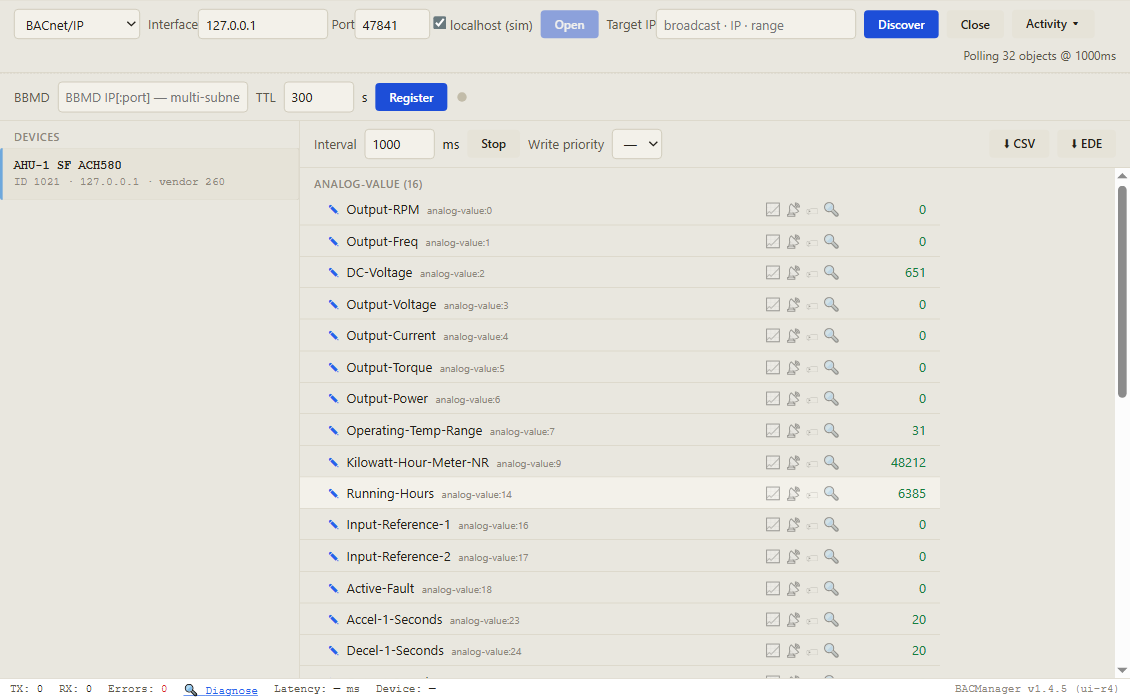1130x700 pixels.
Task: Open the BACnet/IP protocol dropdown
Action: 77,25
